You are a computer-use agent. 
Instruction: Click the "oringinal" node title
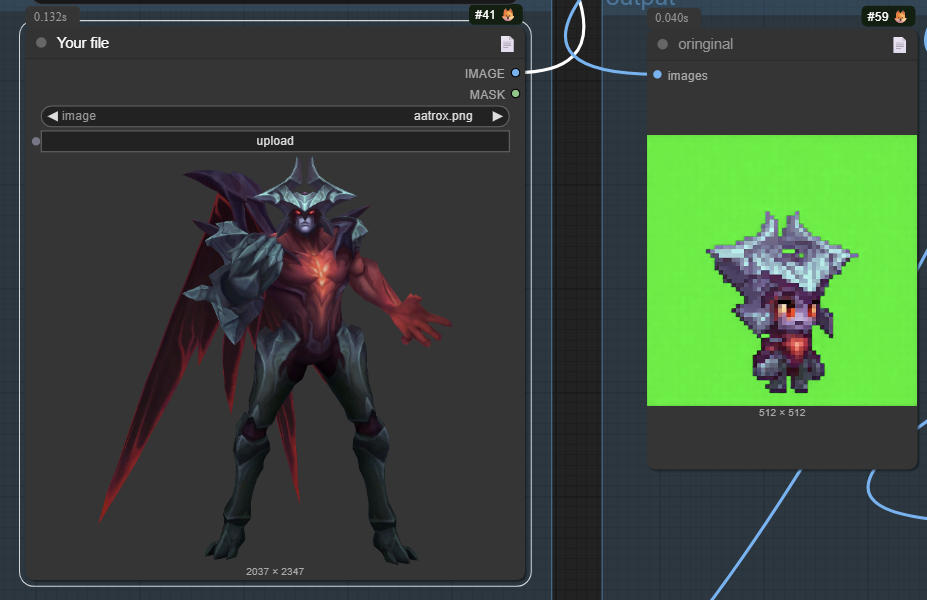[705, 44]
